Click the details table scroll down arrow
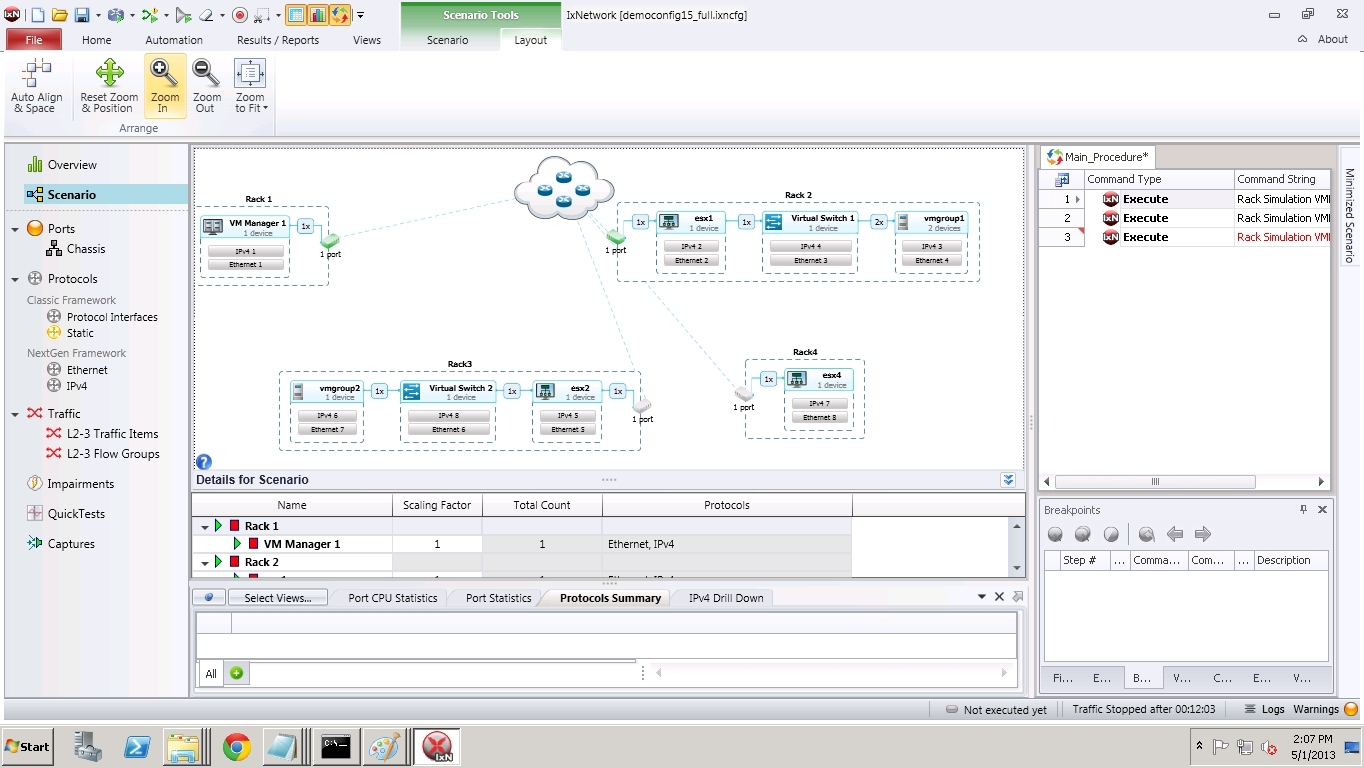This screenshot has width=1364, height=768. click(x=1017, y=568)
